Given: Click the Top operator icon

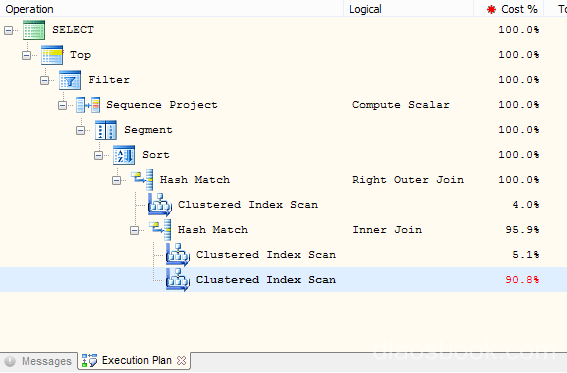Looking at the screenshot, I should tap(52, 55).
